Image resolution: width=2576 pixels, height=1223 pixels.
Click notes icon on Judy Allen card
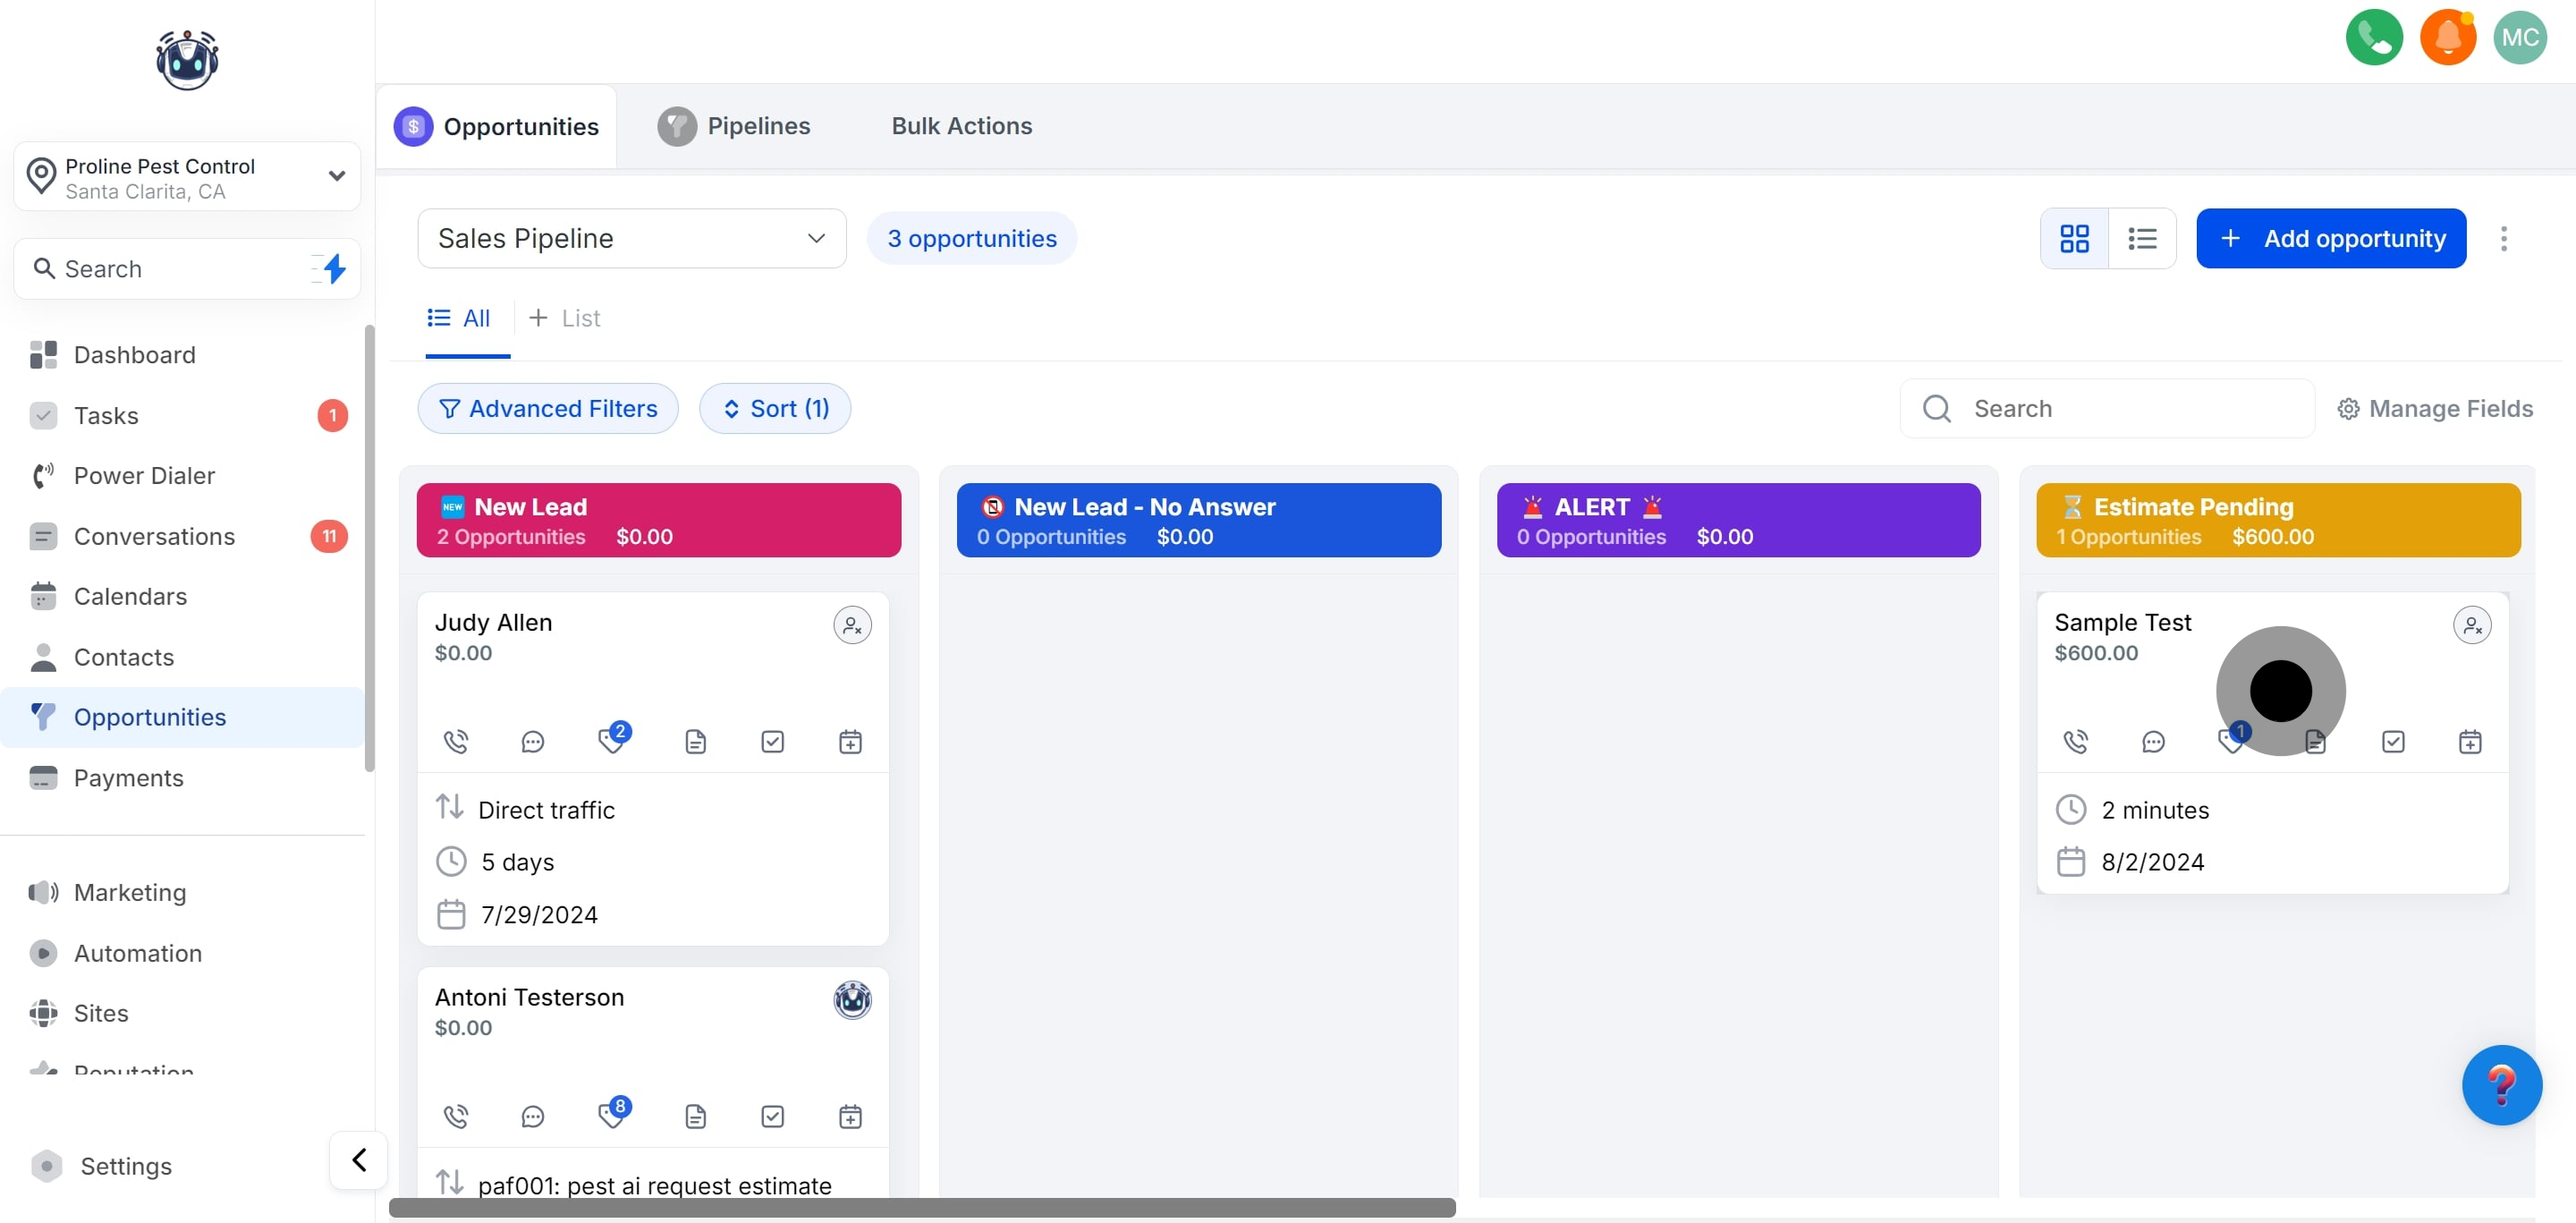click(x=695, y=741)
